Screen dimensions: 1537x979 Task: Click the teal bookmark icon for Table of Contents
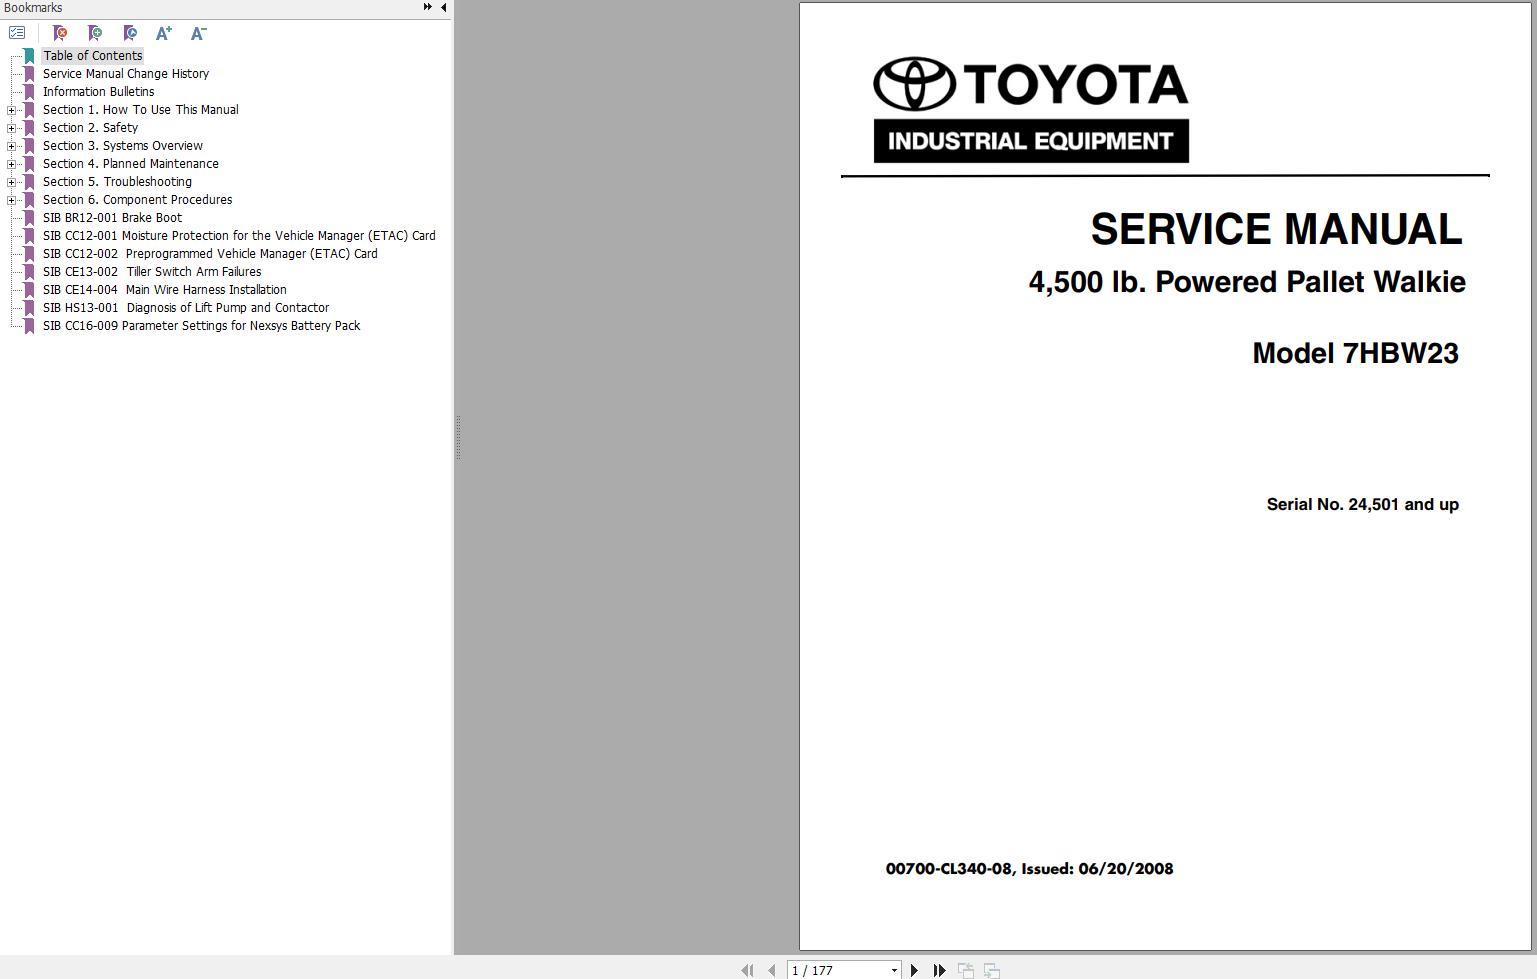pos(29,56)
